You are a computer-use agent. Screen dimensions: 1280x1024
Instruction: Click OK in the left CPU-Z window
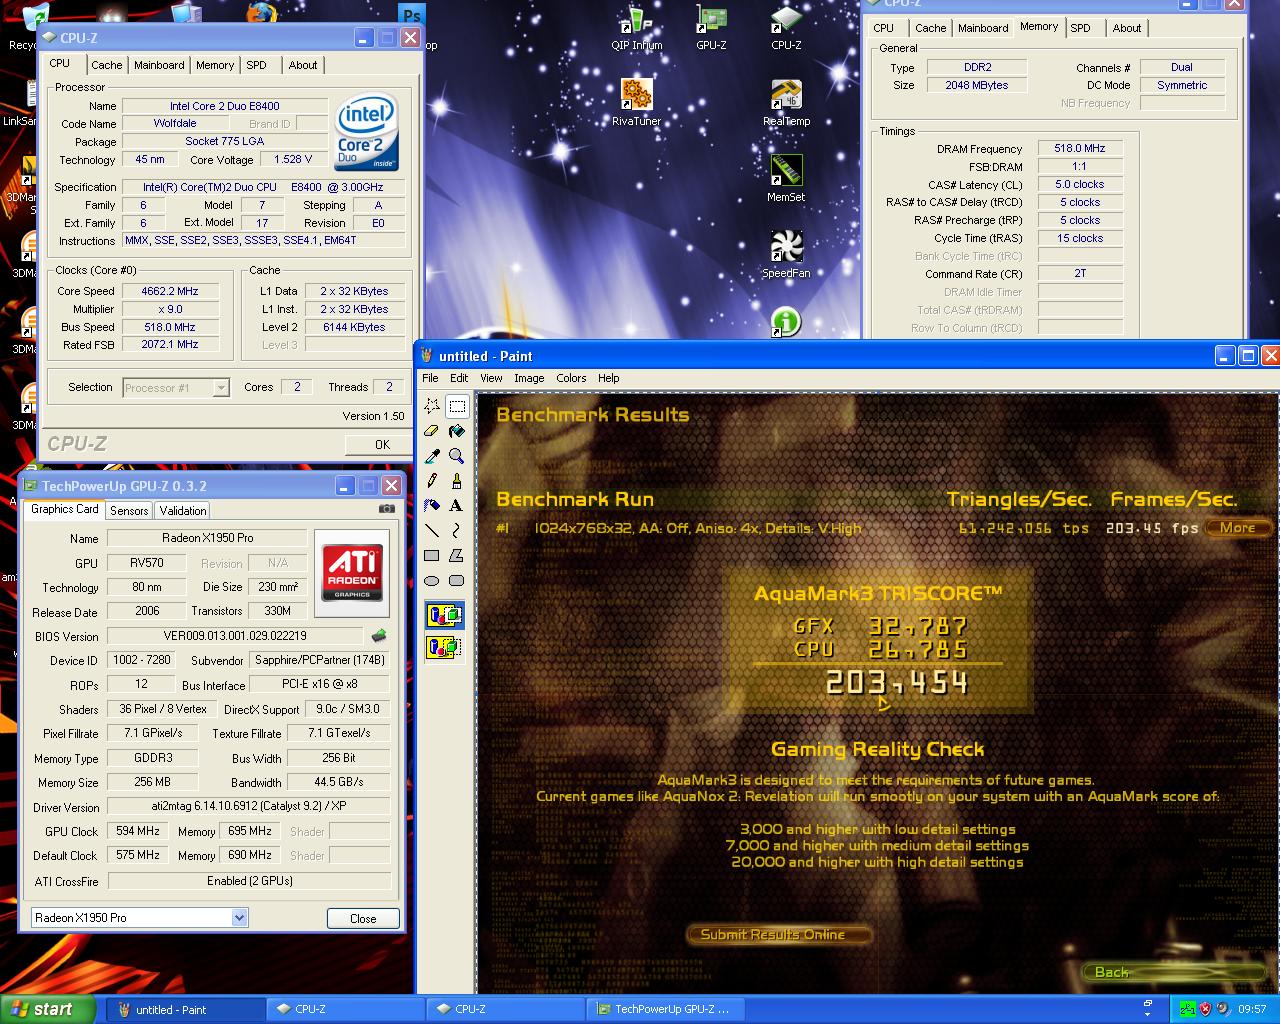(382, 444)
